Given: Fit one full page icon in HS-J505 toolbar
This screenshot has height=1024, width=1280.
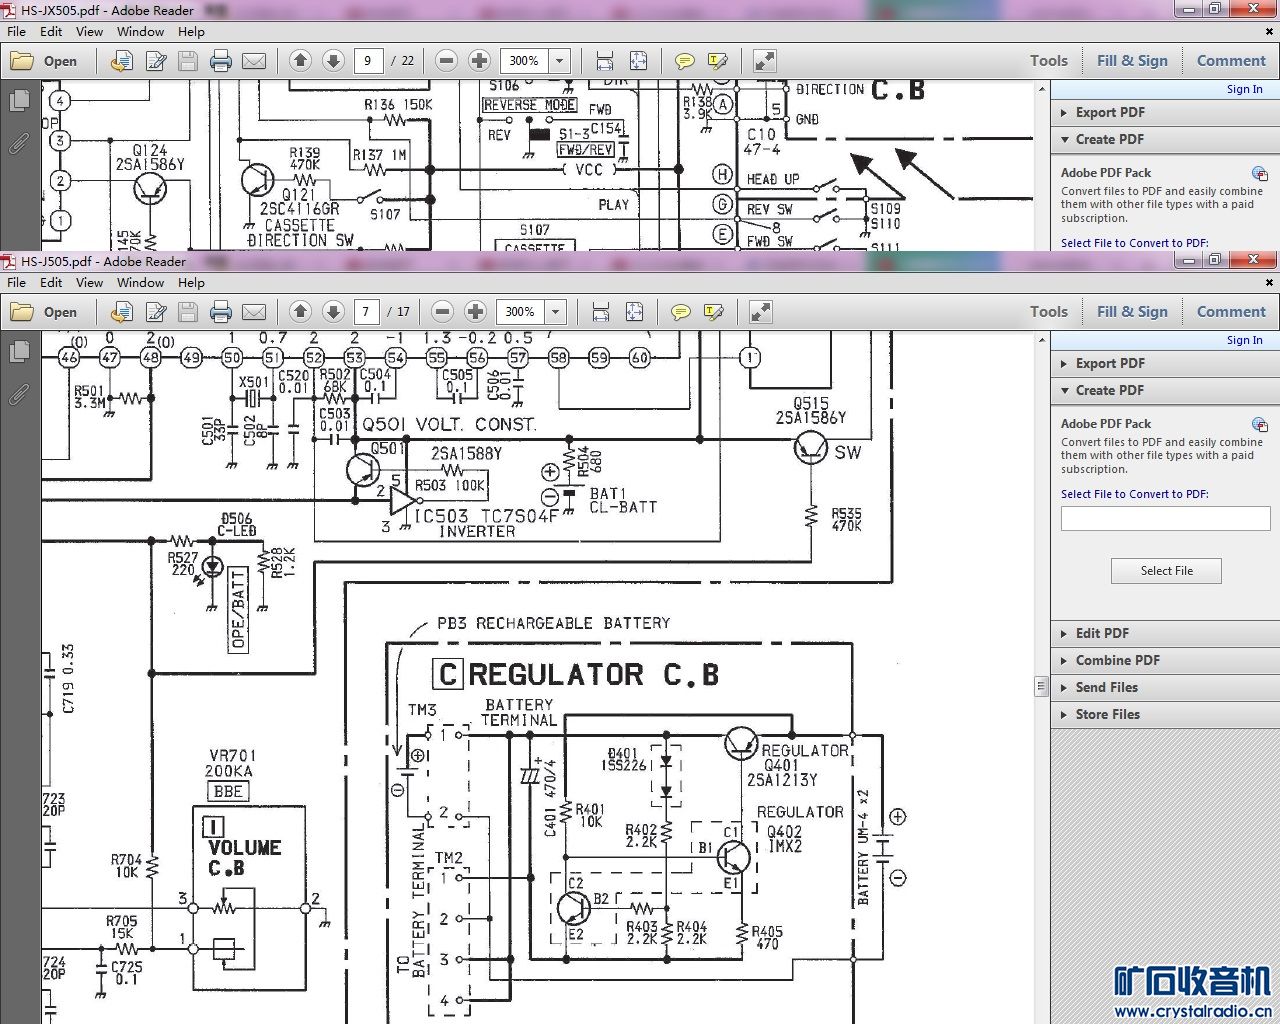Looking at the screenshot, I should [634, 312].
